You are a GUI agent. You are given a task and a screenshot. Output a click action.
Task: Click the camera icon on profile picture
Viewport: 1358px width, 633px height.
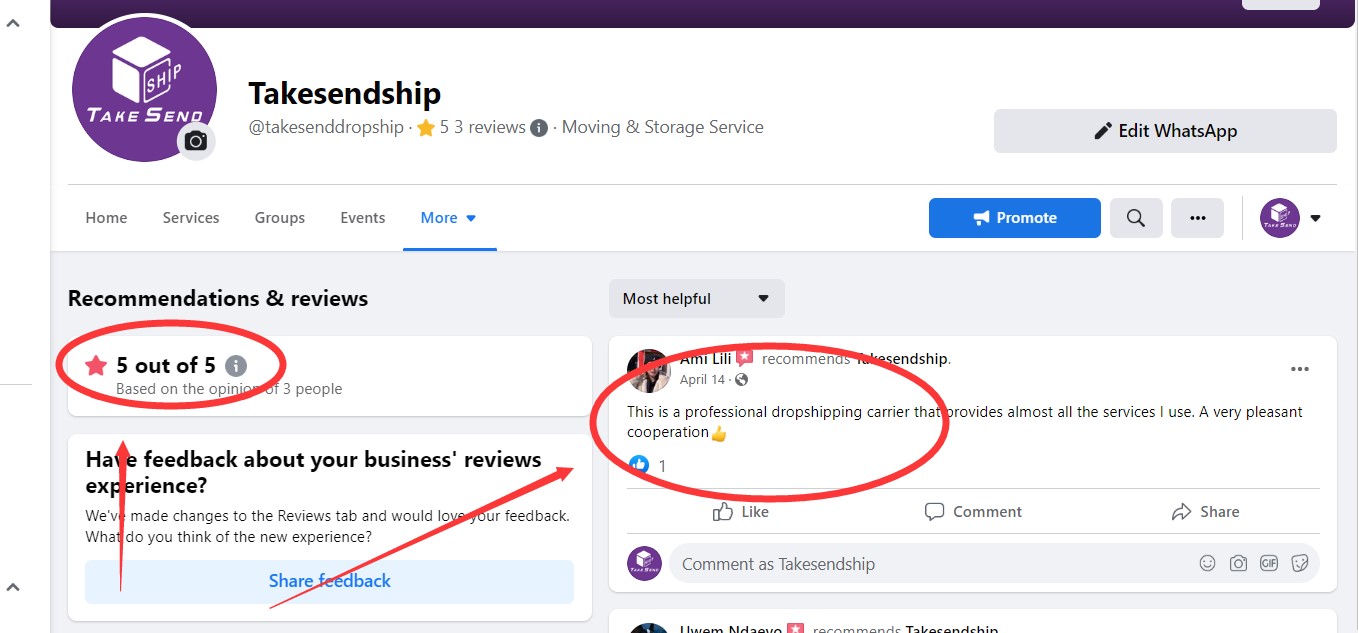tap(196, 141)
